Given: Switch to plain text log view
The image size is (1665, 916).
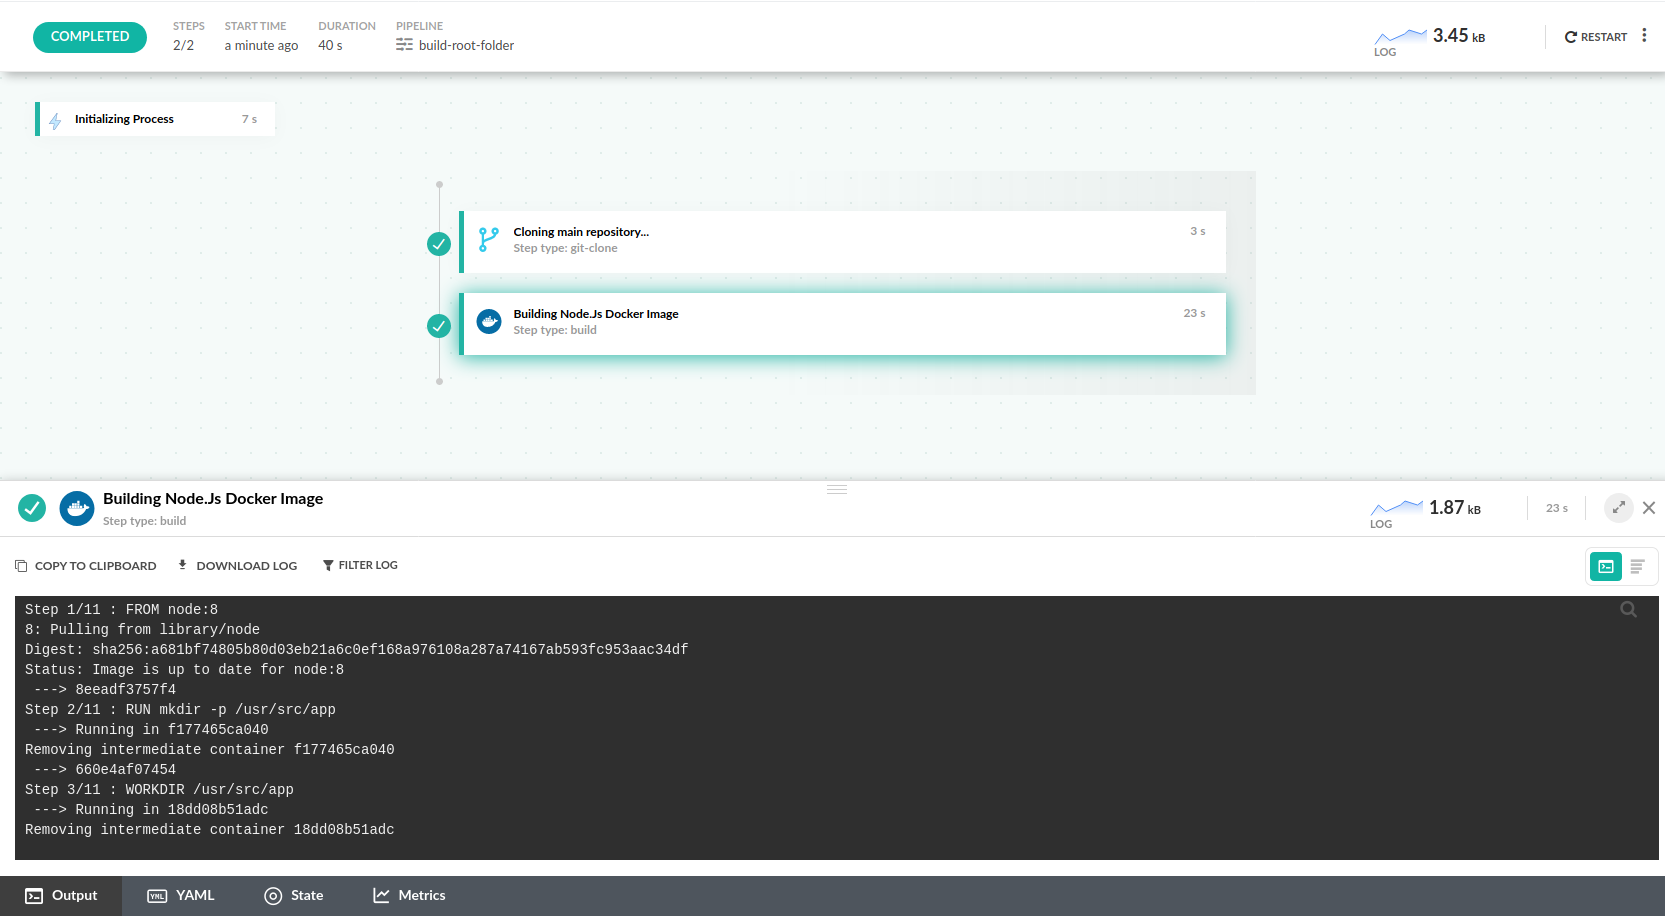Looking at the screenshot, I should (1637, 567).
